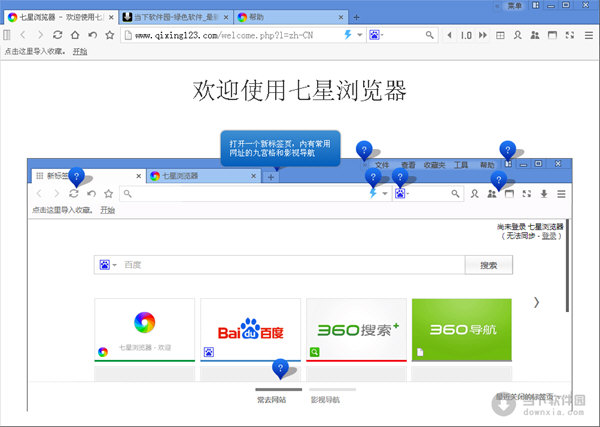Toggle speed mode lightning icon in address bar
This screenshot has height=427, width=600.
tap(347, 35)
